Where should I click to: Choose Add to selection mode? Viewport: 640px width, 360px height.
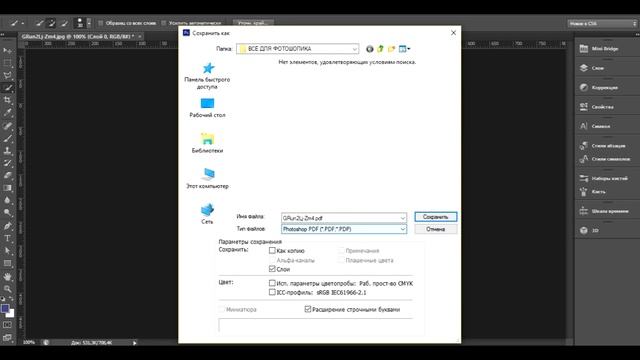click(x=52, y=23)
